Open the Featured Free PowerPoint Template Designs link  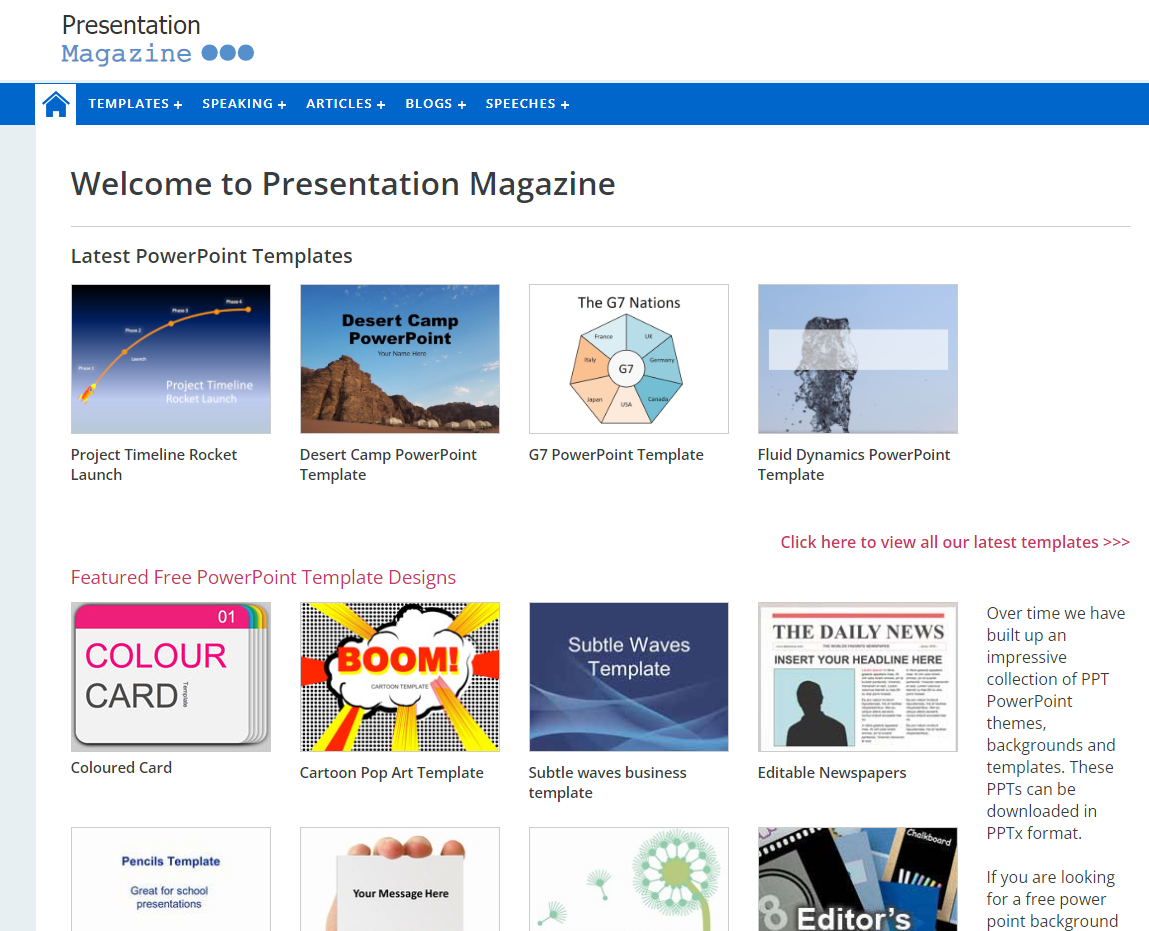263,577
